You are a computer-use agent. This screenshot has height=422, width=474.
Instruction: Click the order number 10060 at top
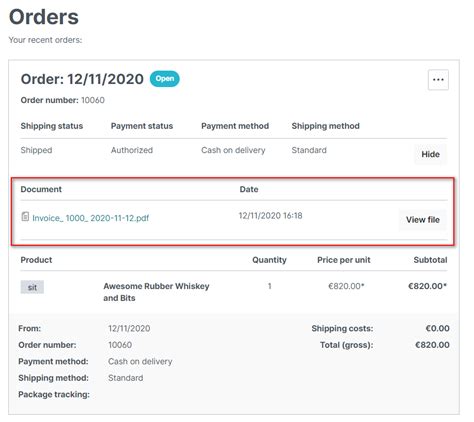click(x=93, y=100)
